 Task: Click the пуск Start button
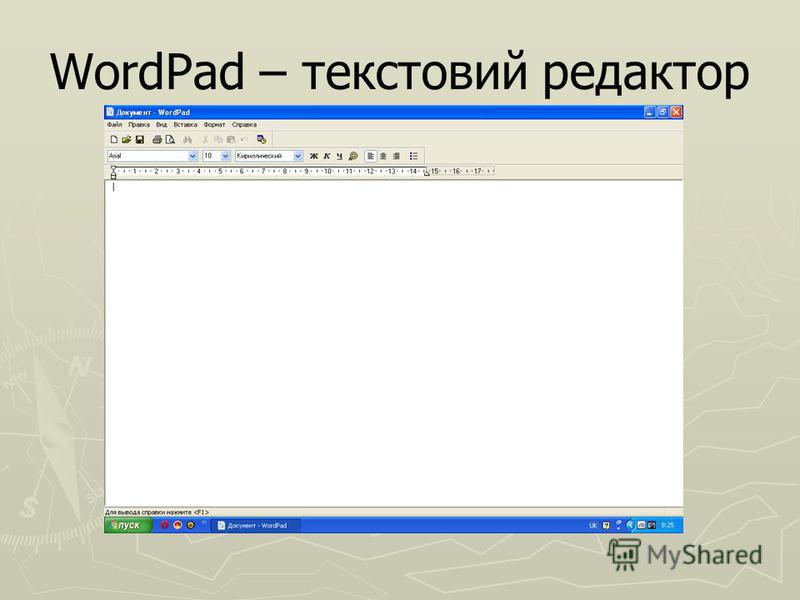[128, 525]
